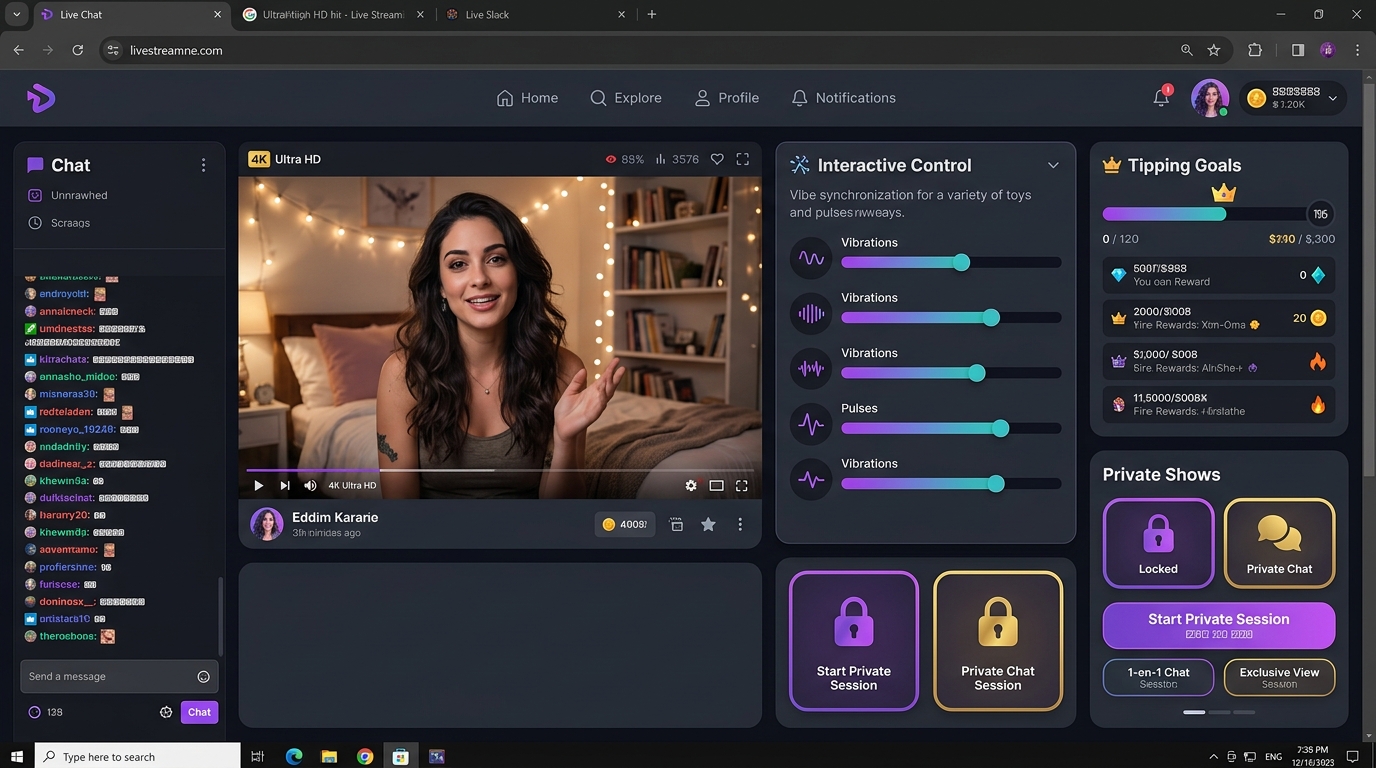The height and width of the screenshot is (768, 1376).
Task: Open video player settings gear
Action: click(690, 485)
